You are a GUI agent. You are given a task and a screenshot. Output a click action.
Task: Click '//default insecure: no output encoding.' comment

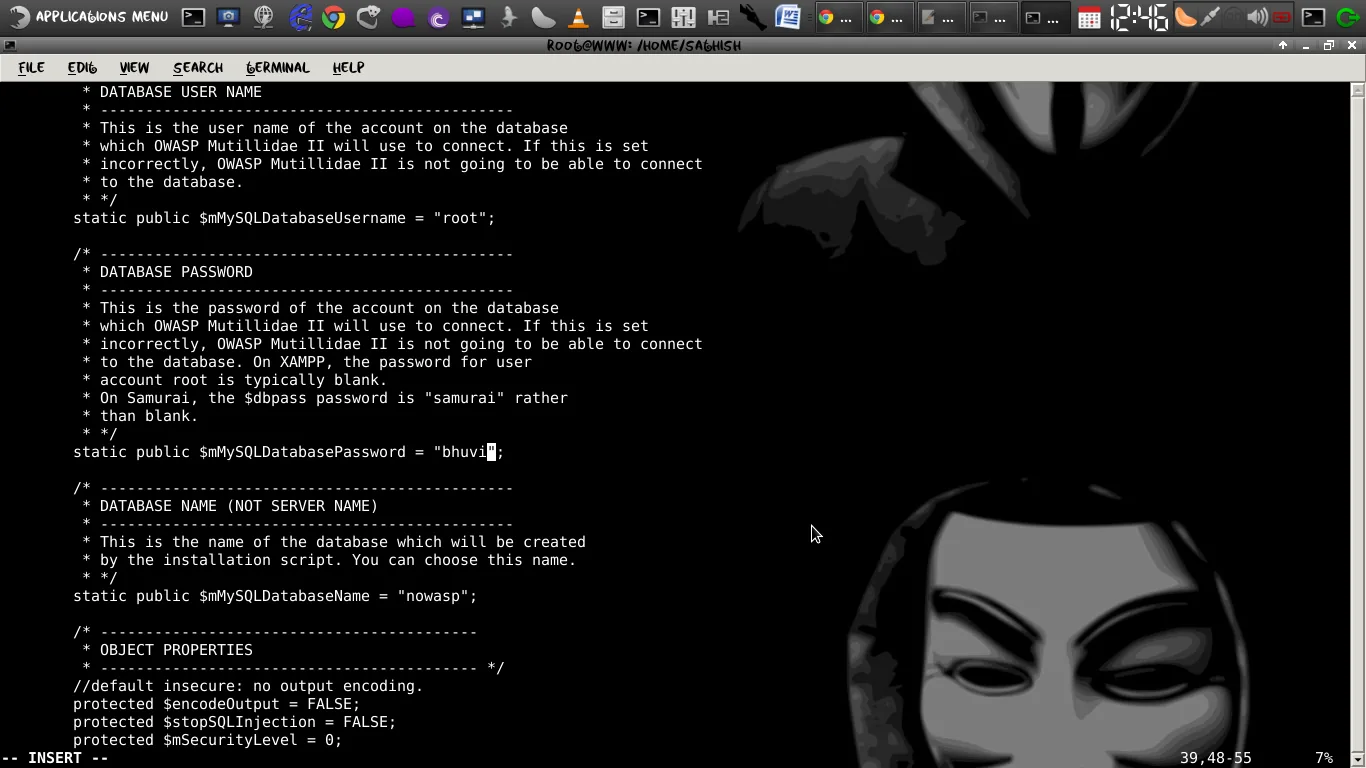[x=248, y=686]
